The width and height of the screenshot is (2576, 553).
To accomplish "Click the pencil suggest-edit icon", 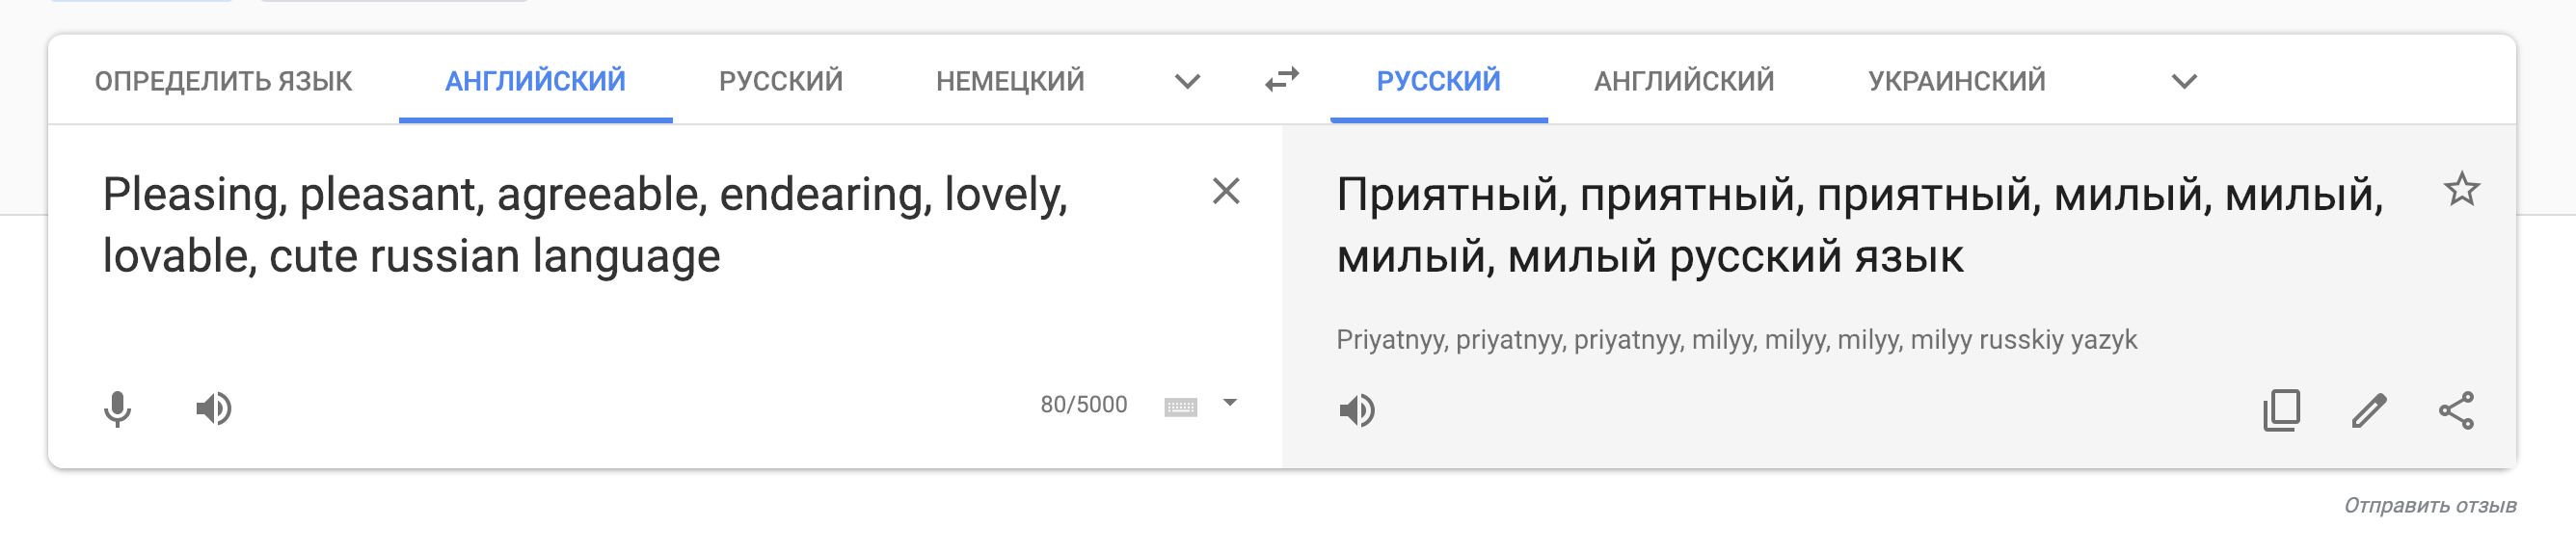I will click(2368, 410).
